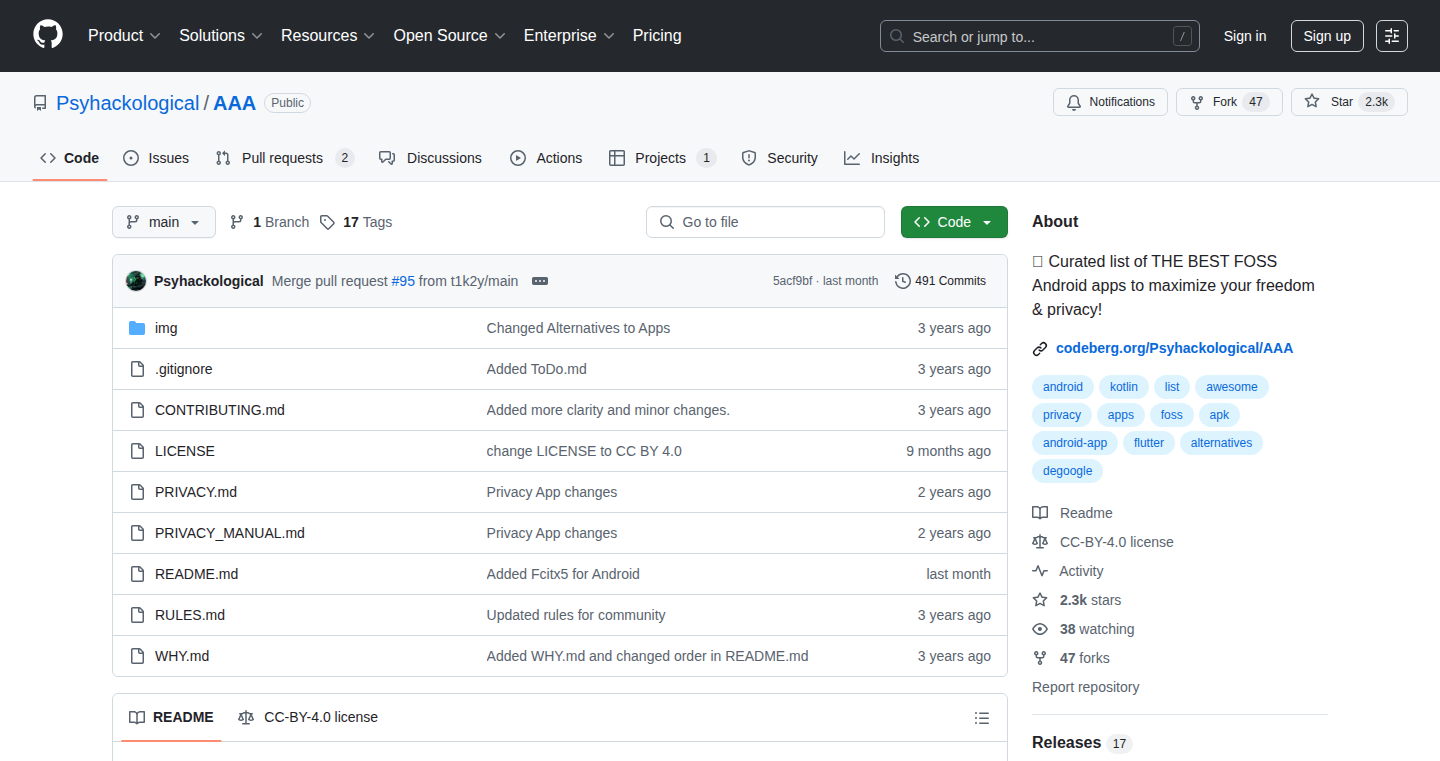Click the flutter topic tag
The height and width of the screenshot is (761, 1440).
pyautogui.click(x=1149, y=443)
